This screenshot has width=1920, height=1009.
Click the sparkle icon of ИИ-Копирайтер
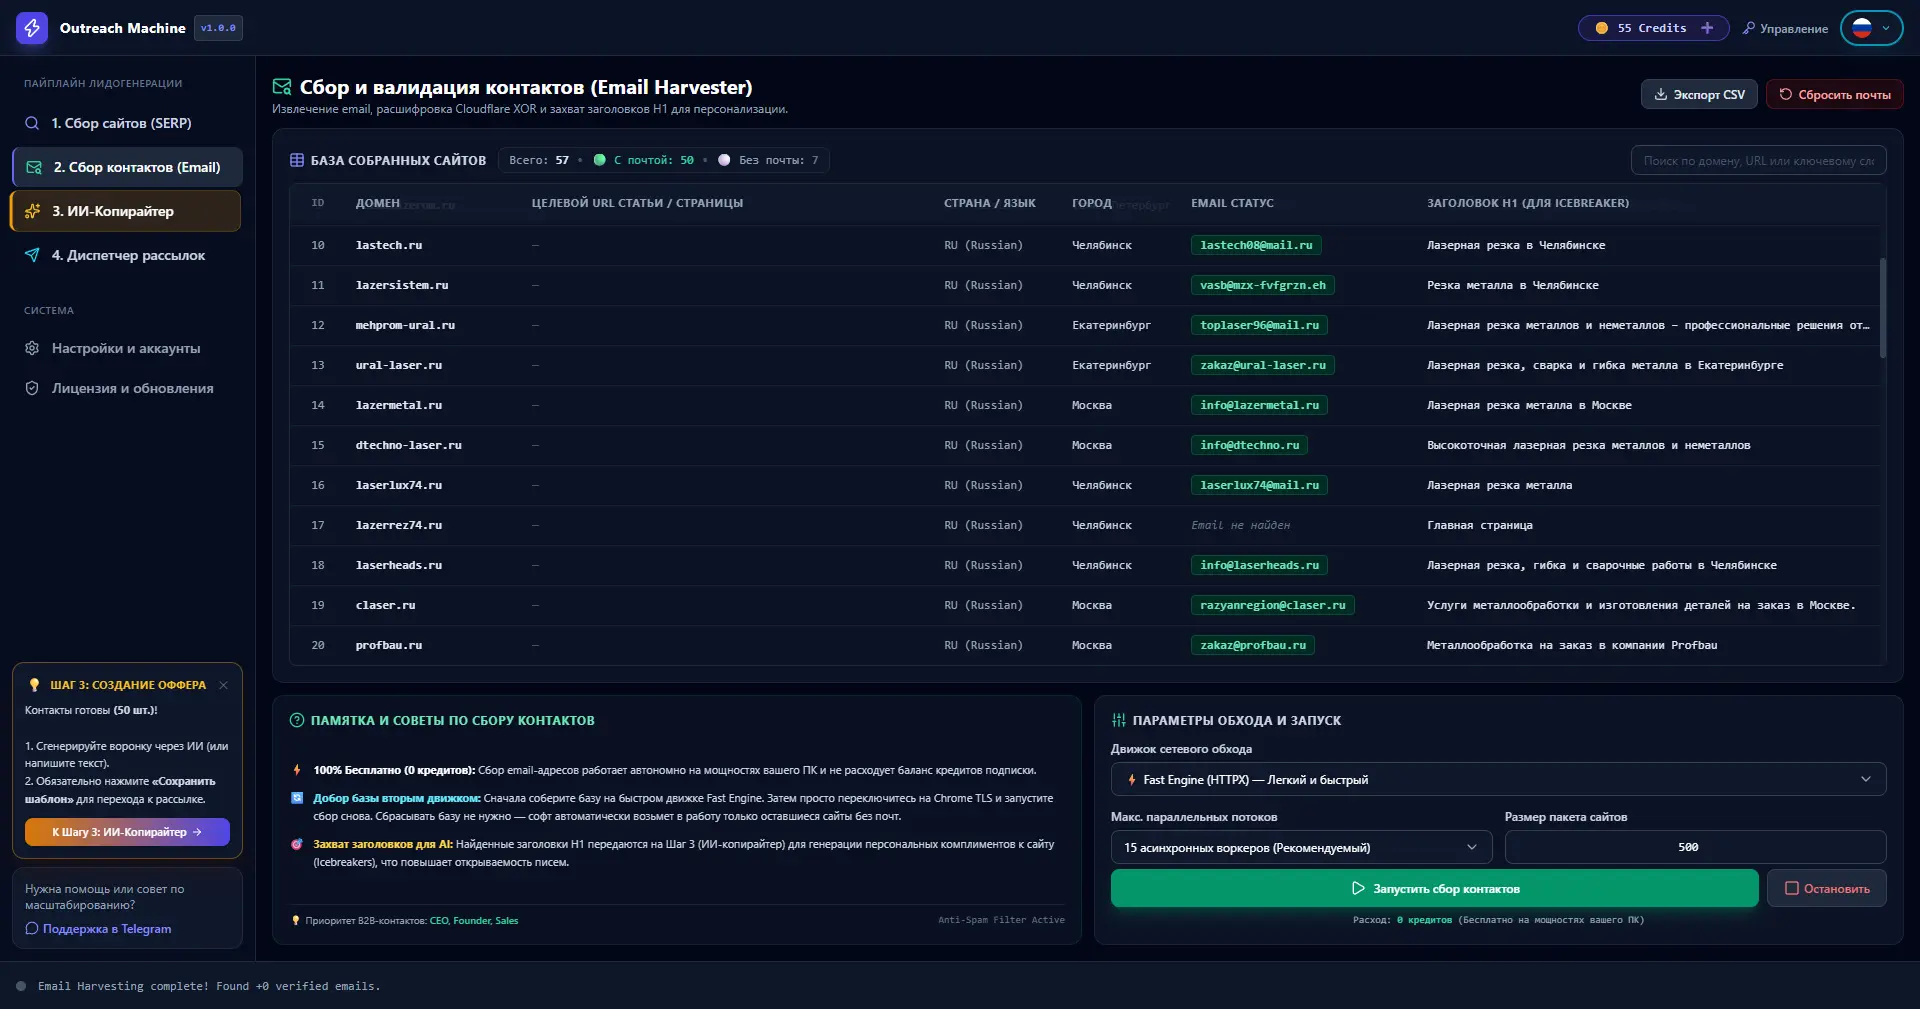pos(33,211)
